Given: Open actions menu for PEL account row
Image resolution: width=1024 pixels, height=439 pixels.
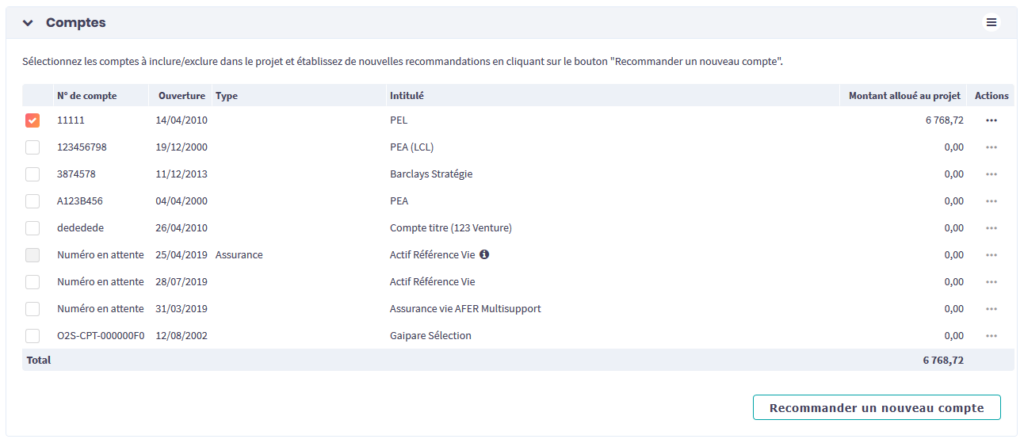Looking at the screenshot, I should pos(991,120).
